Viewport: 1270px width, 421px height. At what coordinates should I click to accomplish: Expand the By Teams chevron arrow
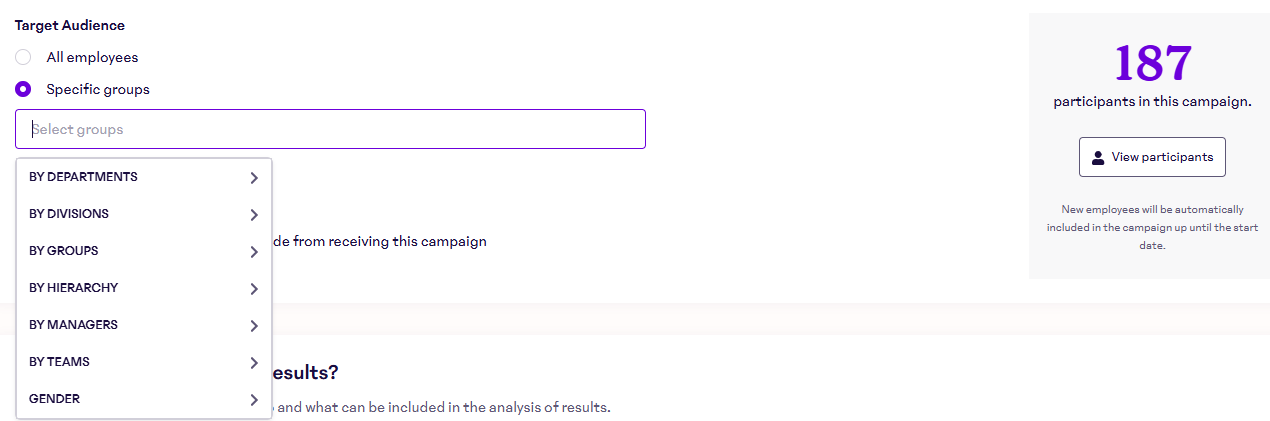(254, 363)
